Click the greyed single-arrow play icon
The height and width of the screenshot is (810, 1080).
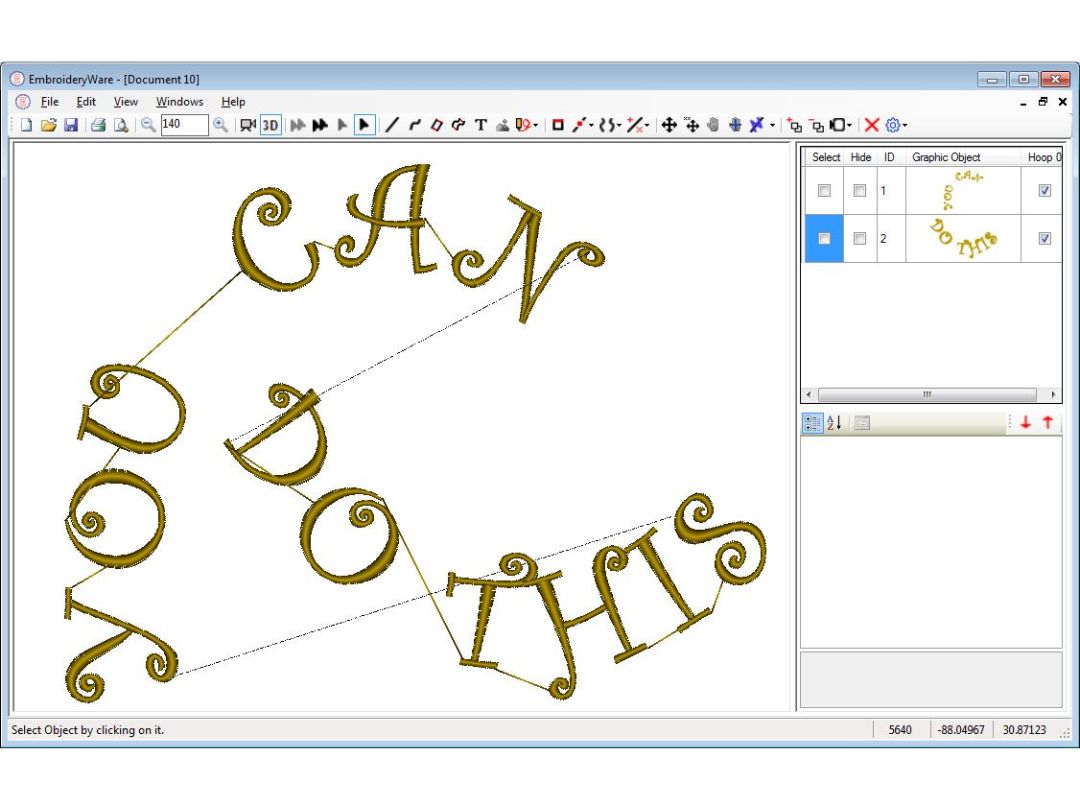point(342,125)
